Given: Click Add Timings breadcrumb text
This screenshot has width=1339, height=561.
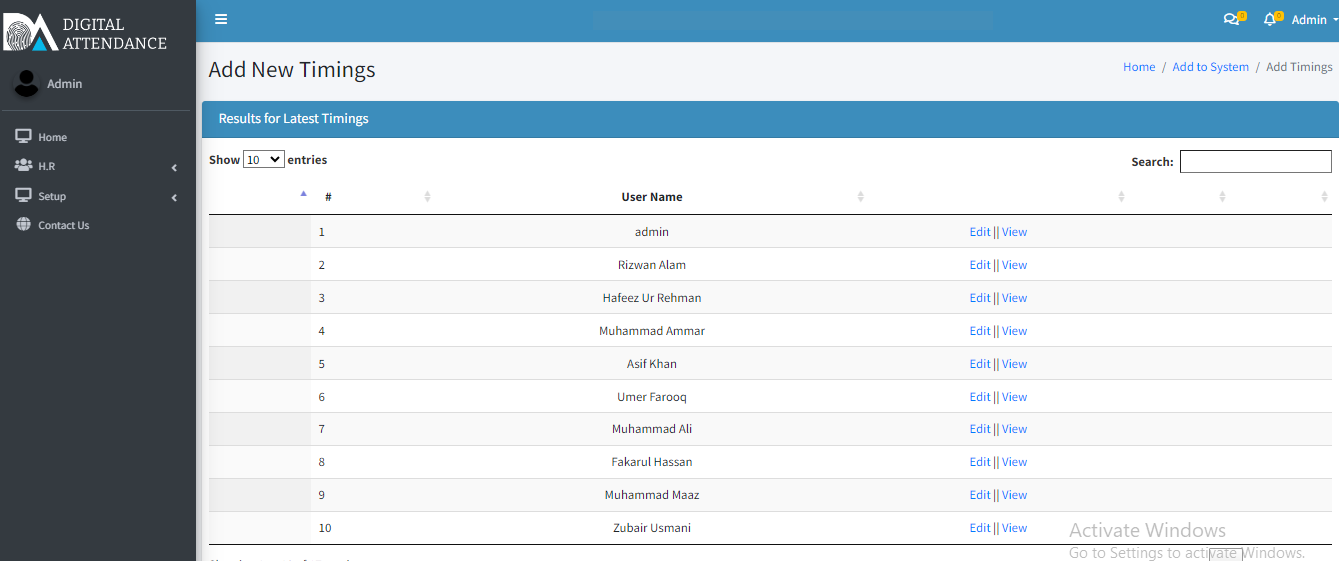Looking at the screenshot, I should coord(1299,67).
